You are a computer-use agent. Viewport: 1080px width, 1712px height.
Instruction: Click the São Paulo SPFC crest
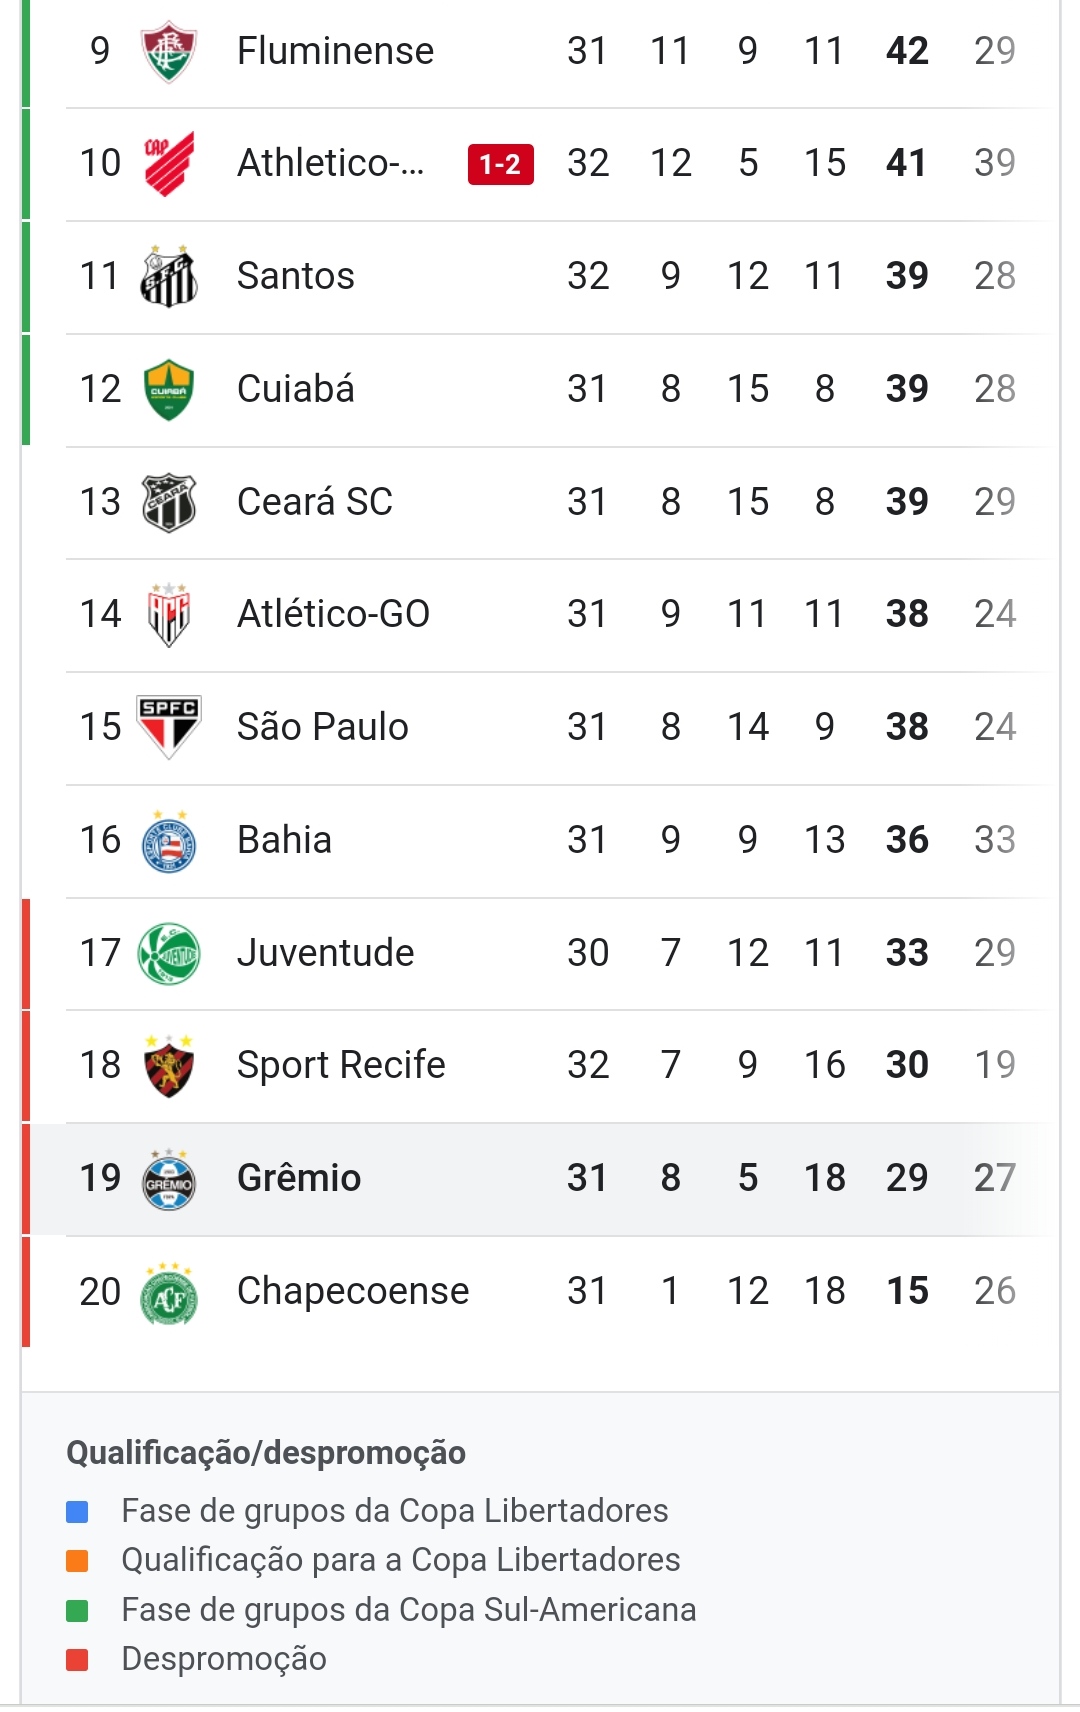tap(169, 727)
